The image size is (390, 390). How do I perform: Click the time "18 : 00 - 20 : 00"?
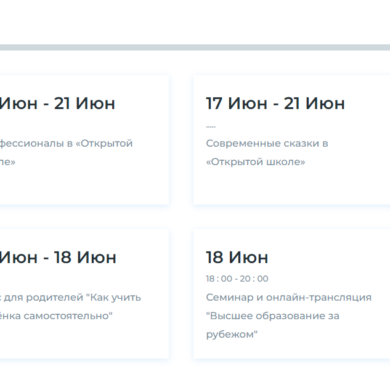[237, 278]
